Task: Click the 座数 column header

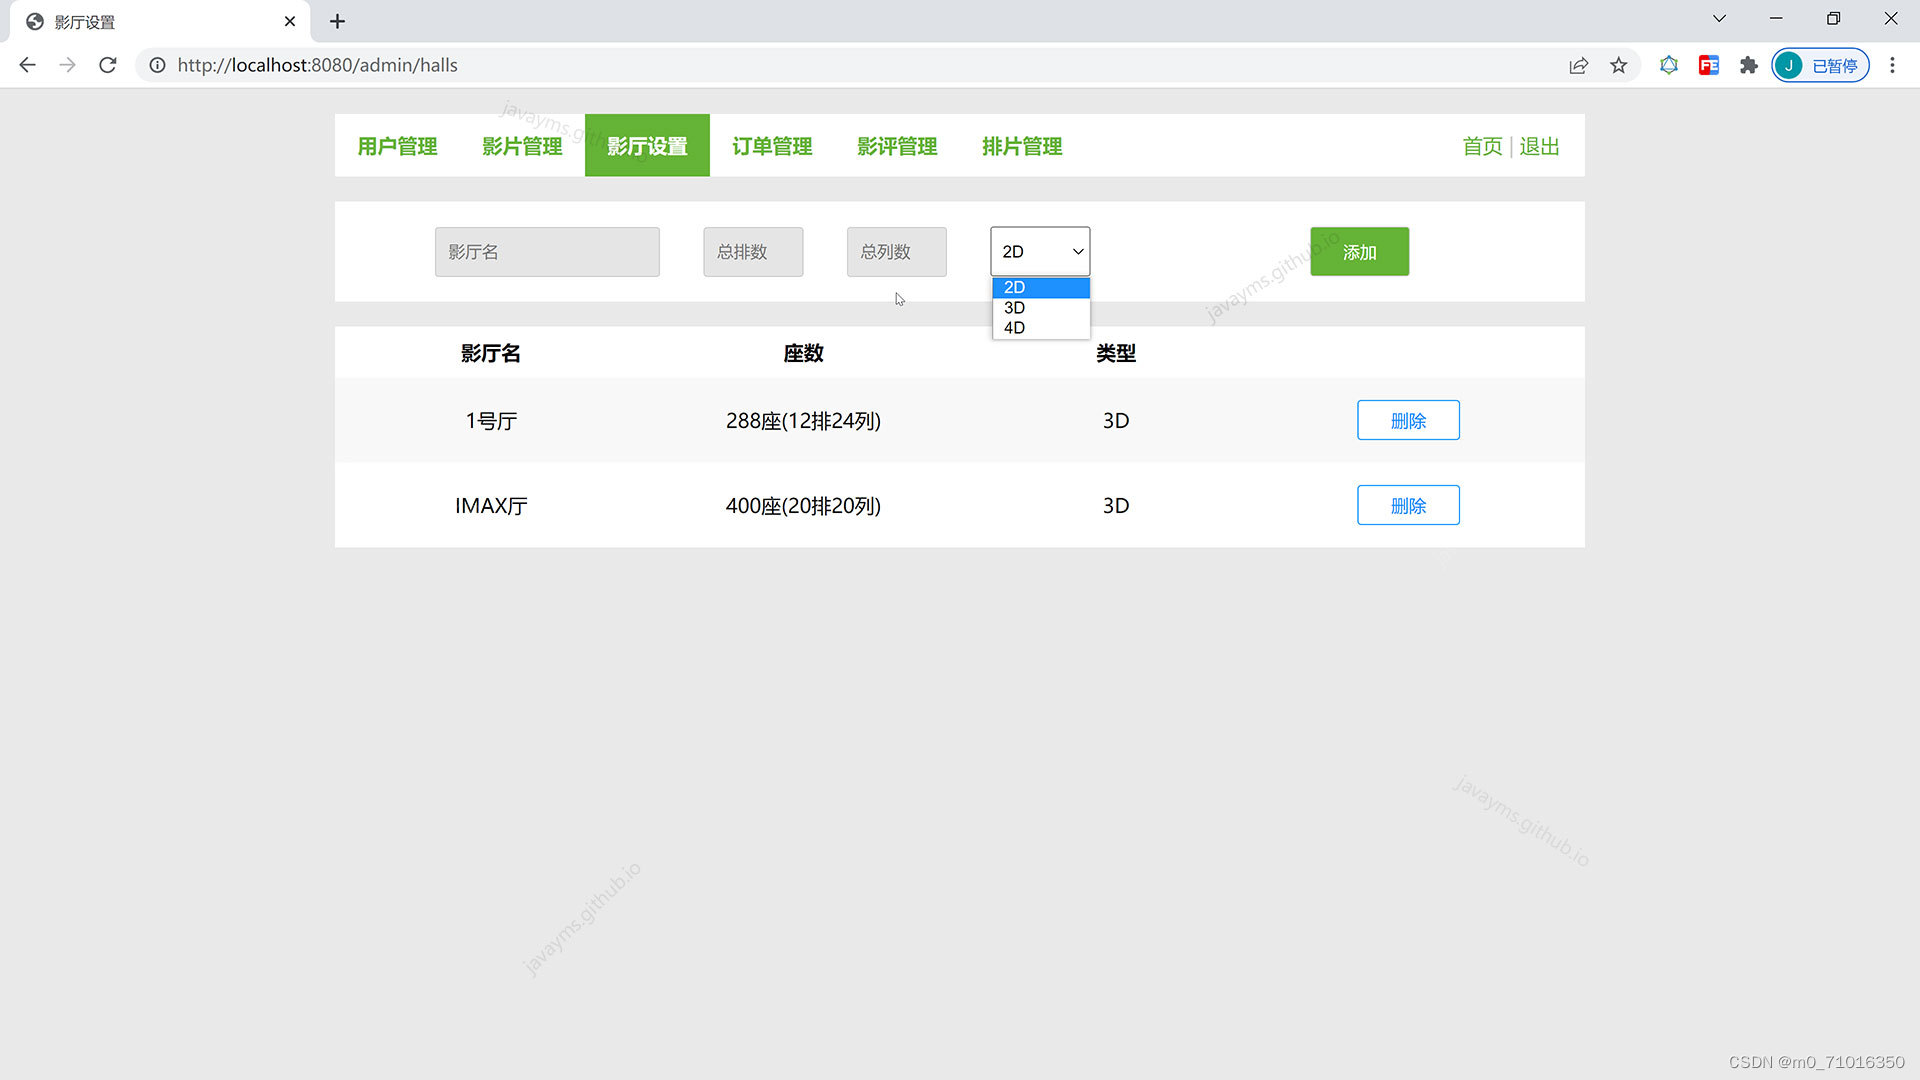Action: 803,353
